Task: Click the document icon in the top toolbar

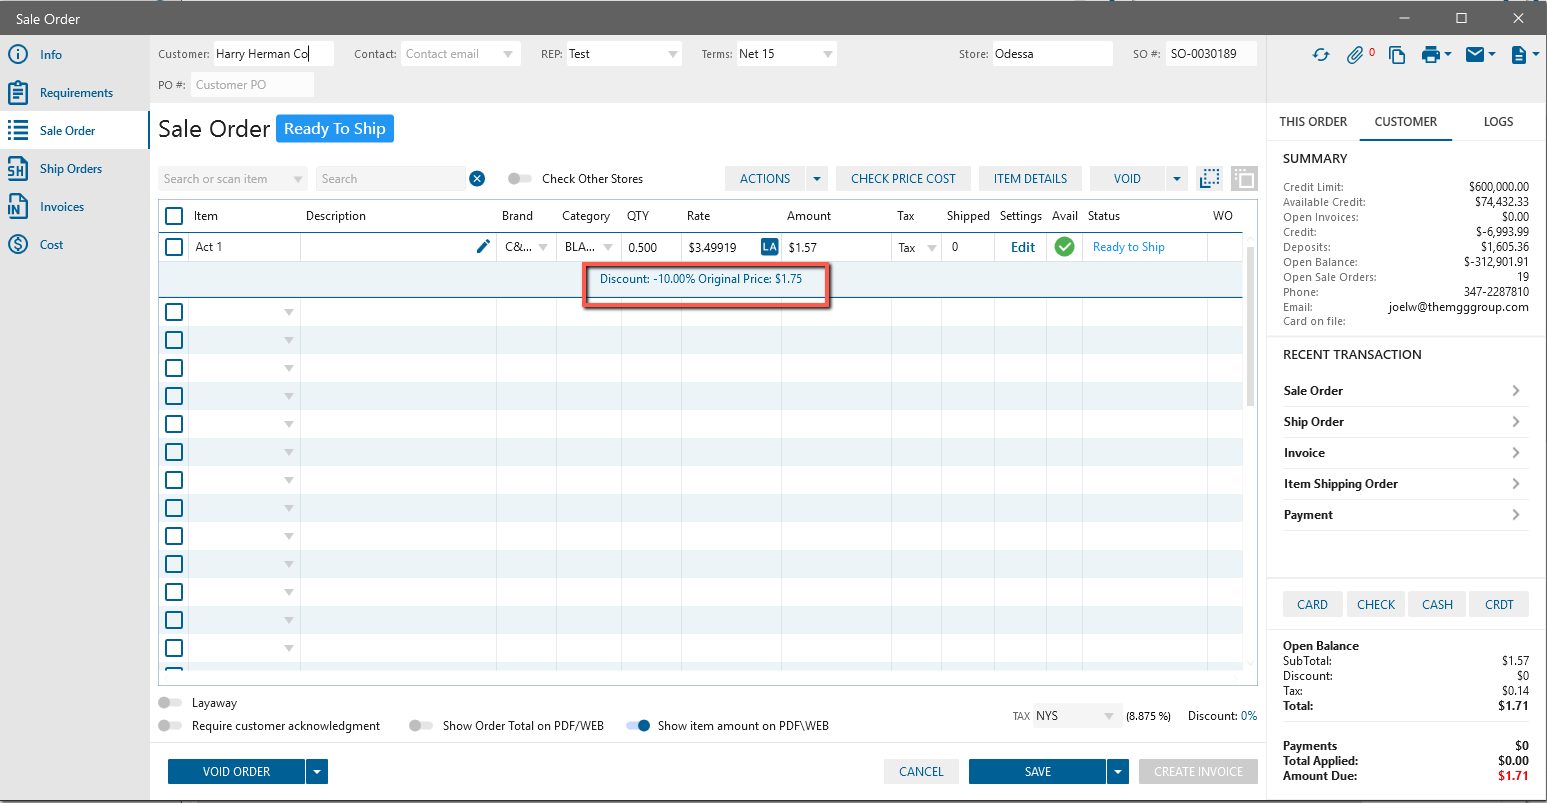Action: tap(1519, 55)
